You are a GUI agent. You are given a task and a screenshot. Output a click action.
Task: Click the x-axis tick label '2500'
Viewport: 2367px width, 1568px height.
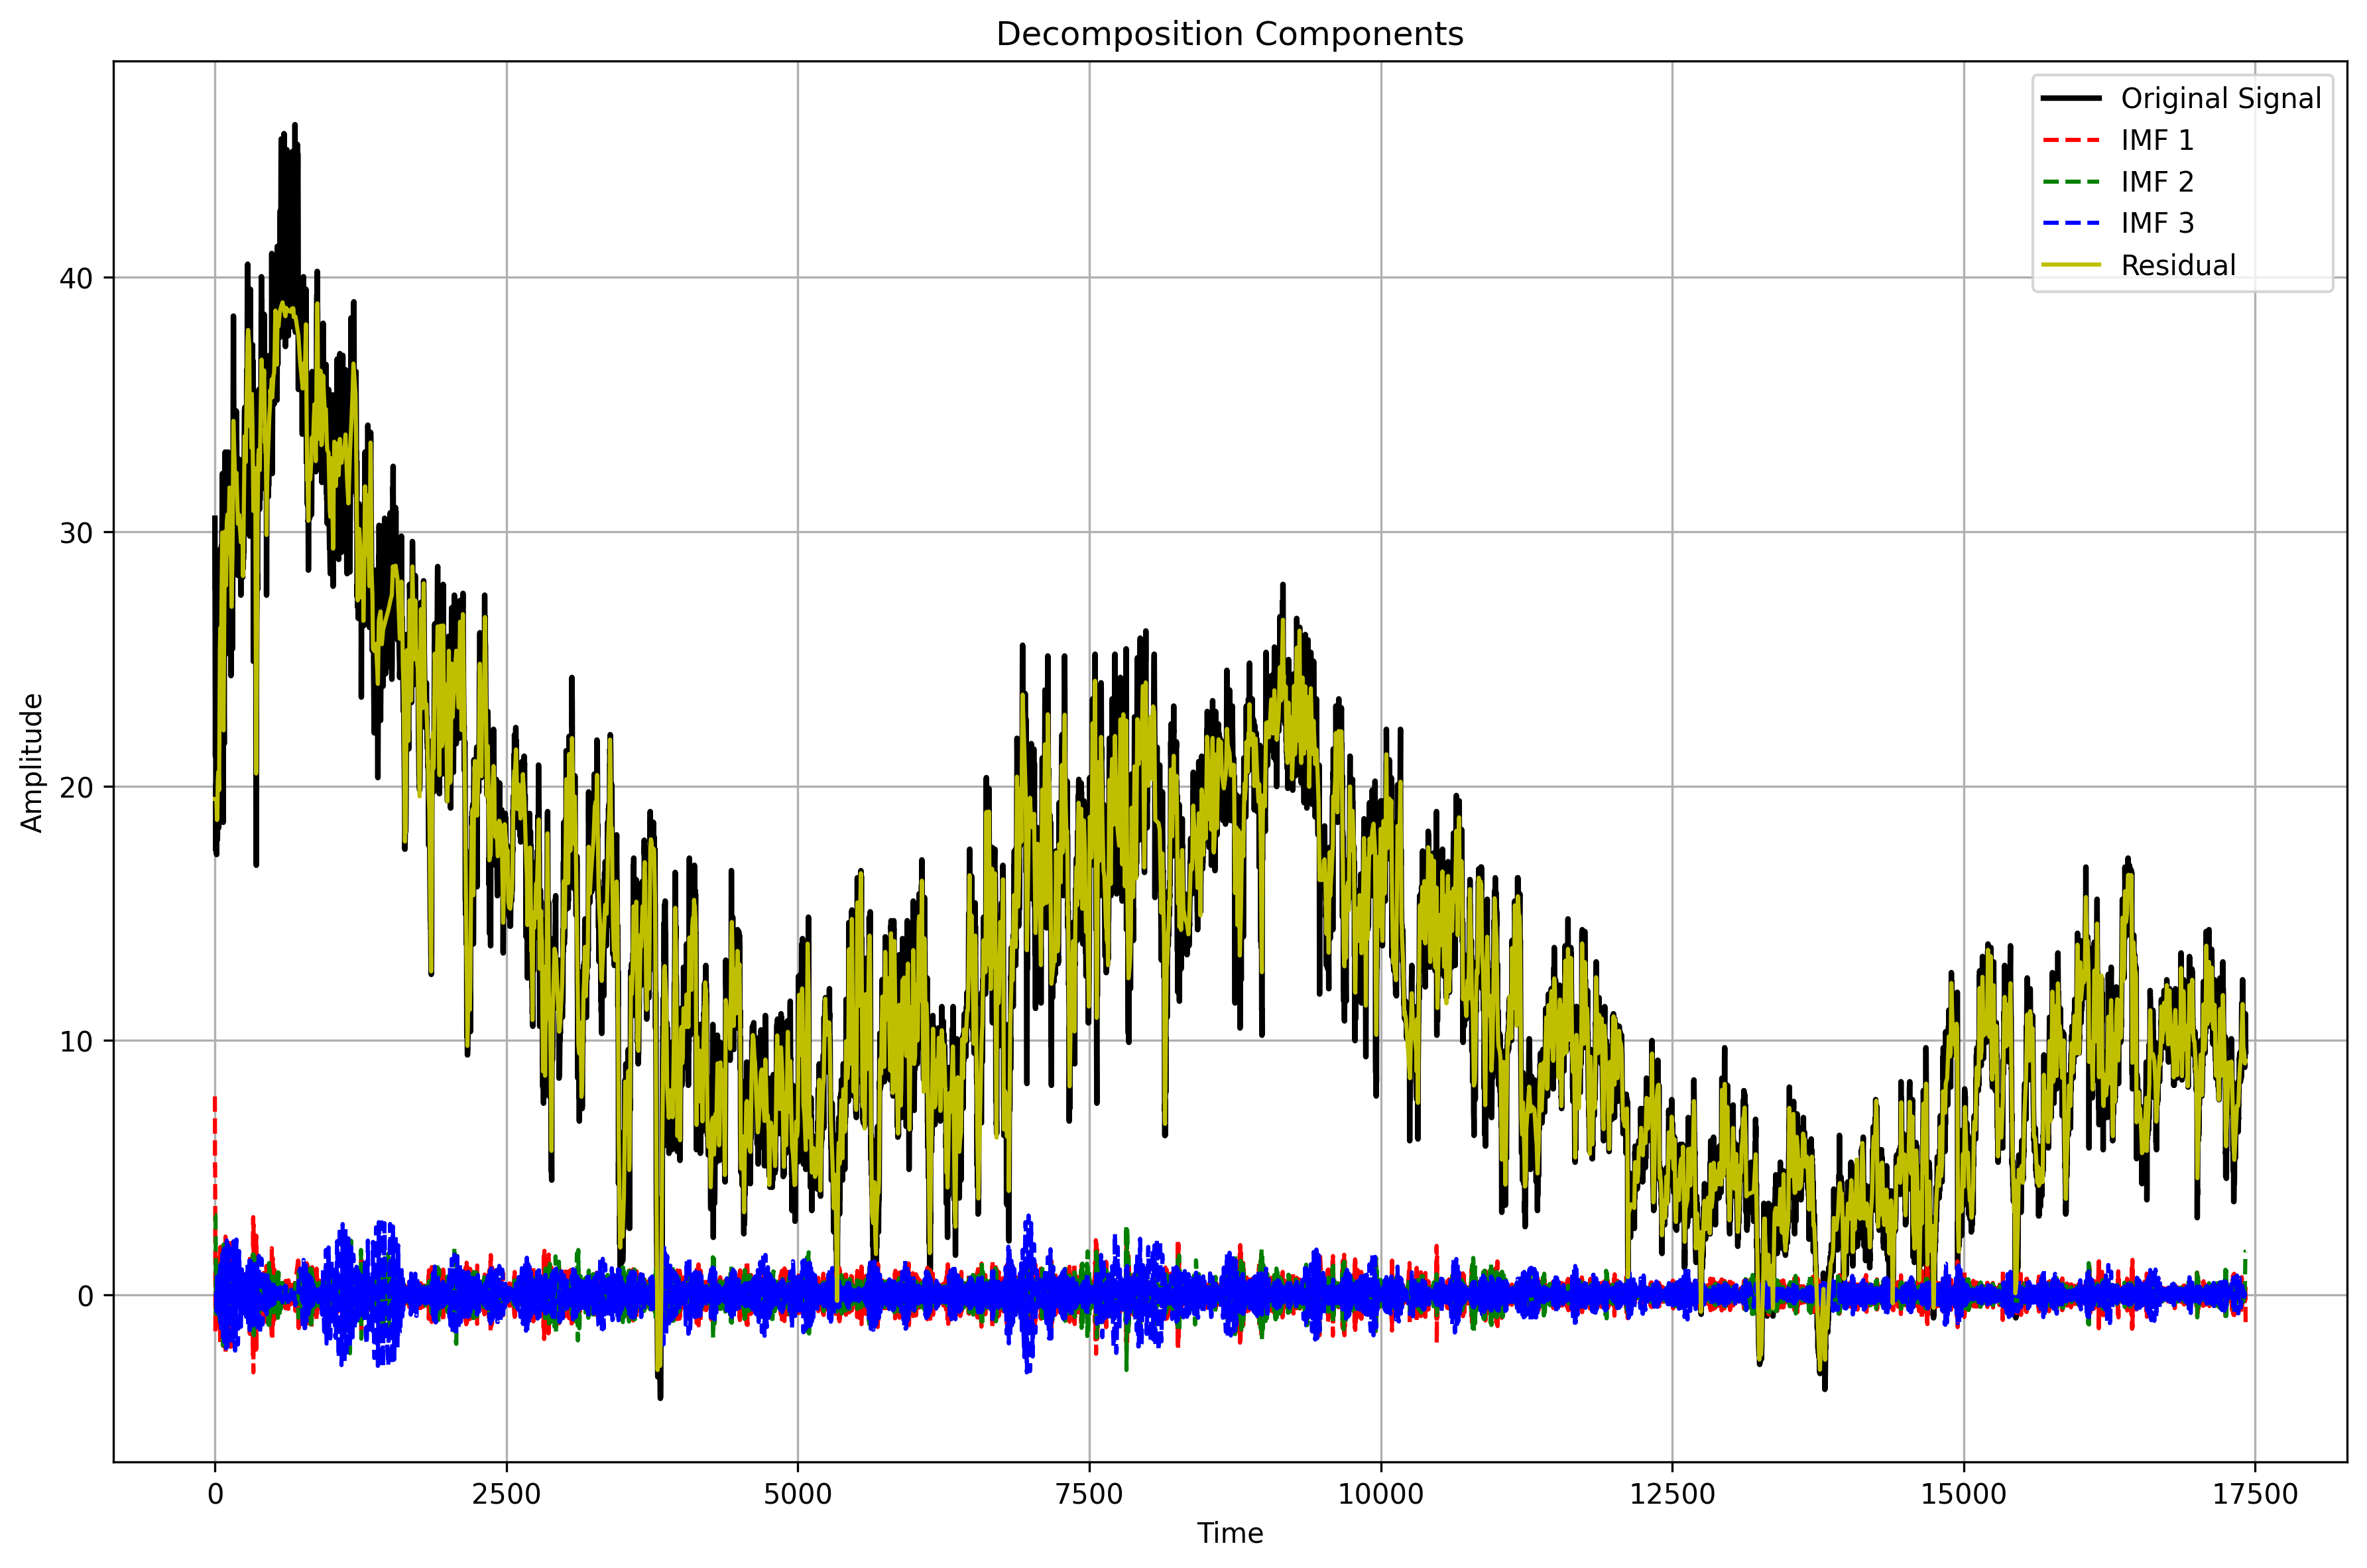(506, 1494)
